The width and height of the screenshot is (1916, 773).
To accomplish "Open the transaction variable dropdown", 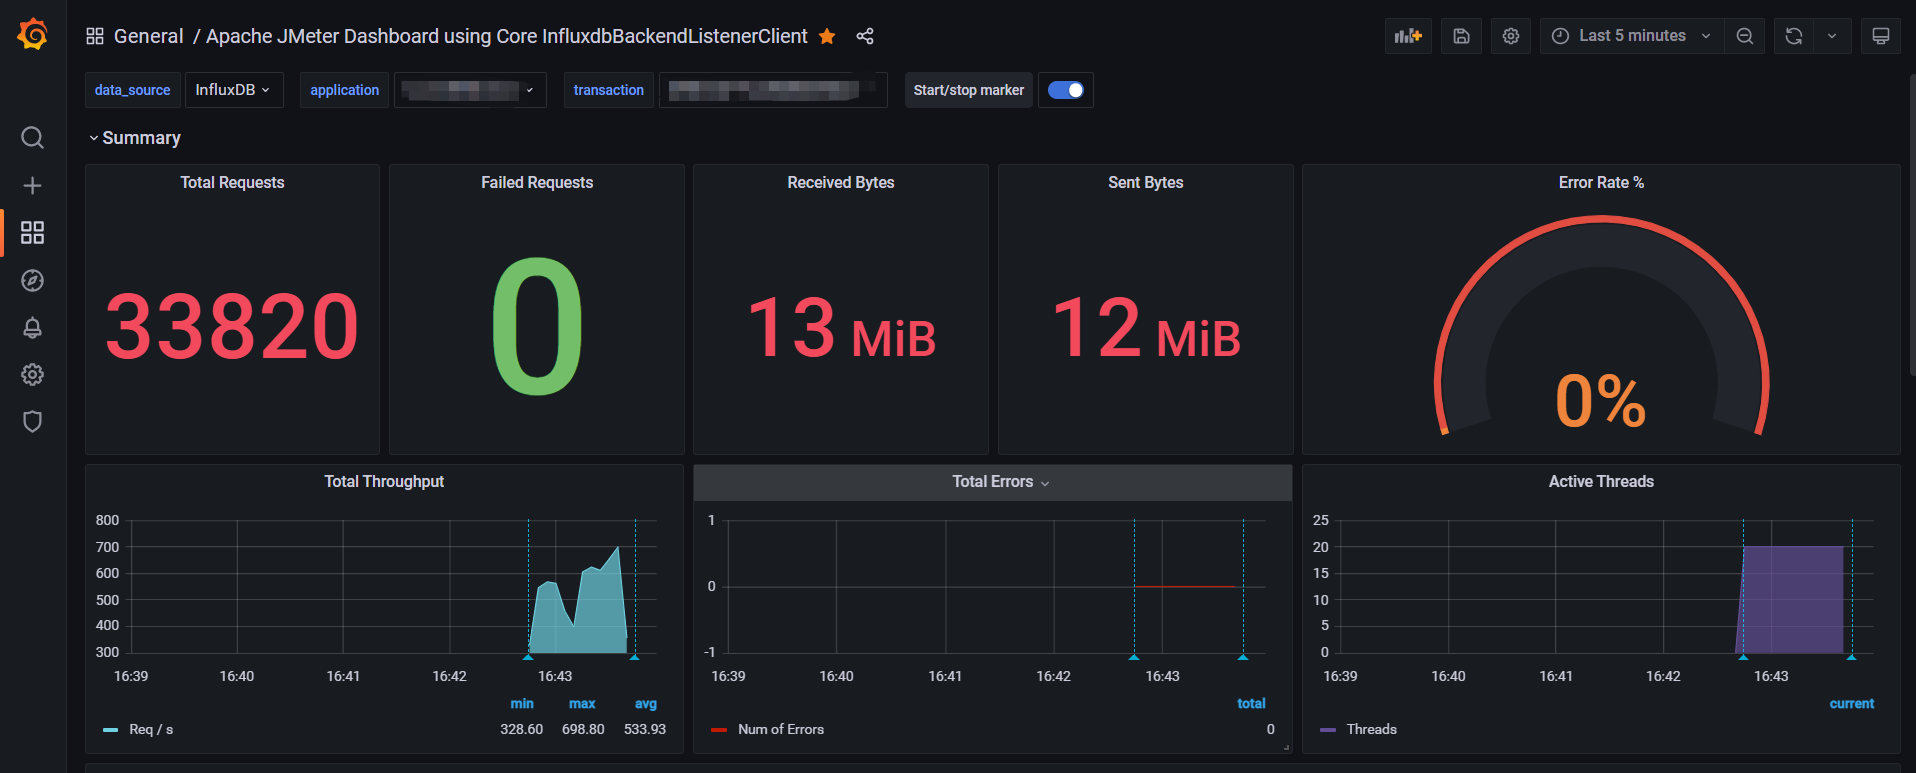I will pyautogui.click(x=773, y=90).
